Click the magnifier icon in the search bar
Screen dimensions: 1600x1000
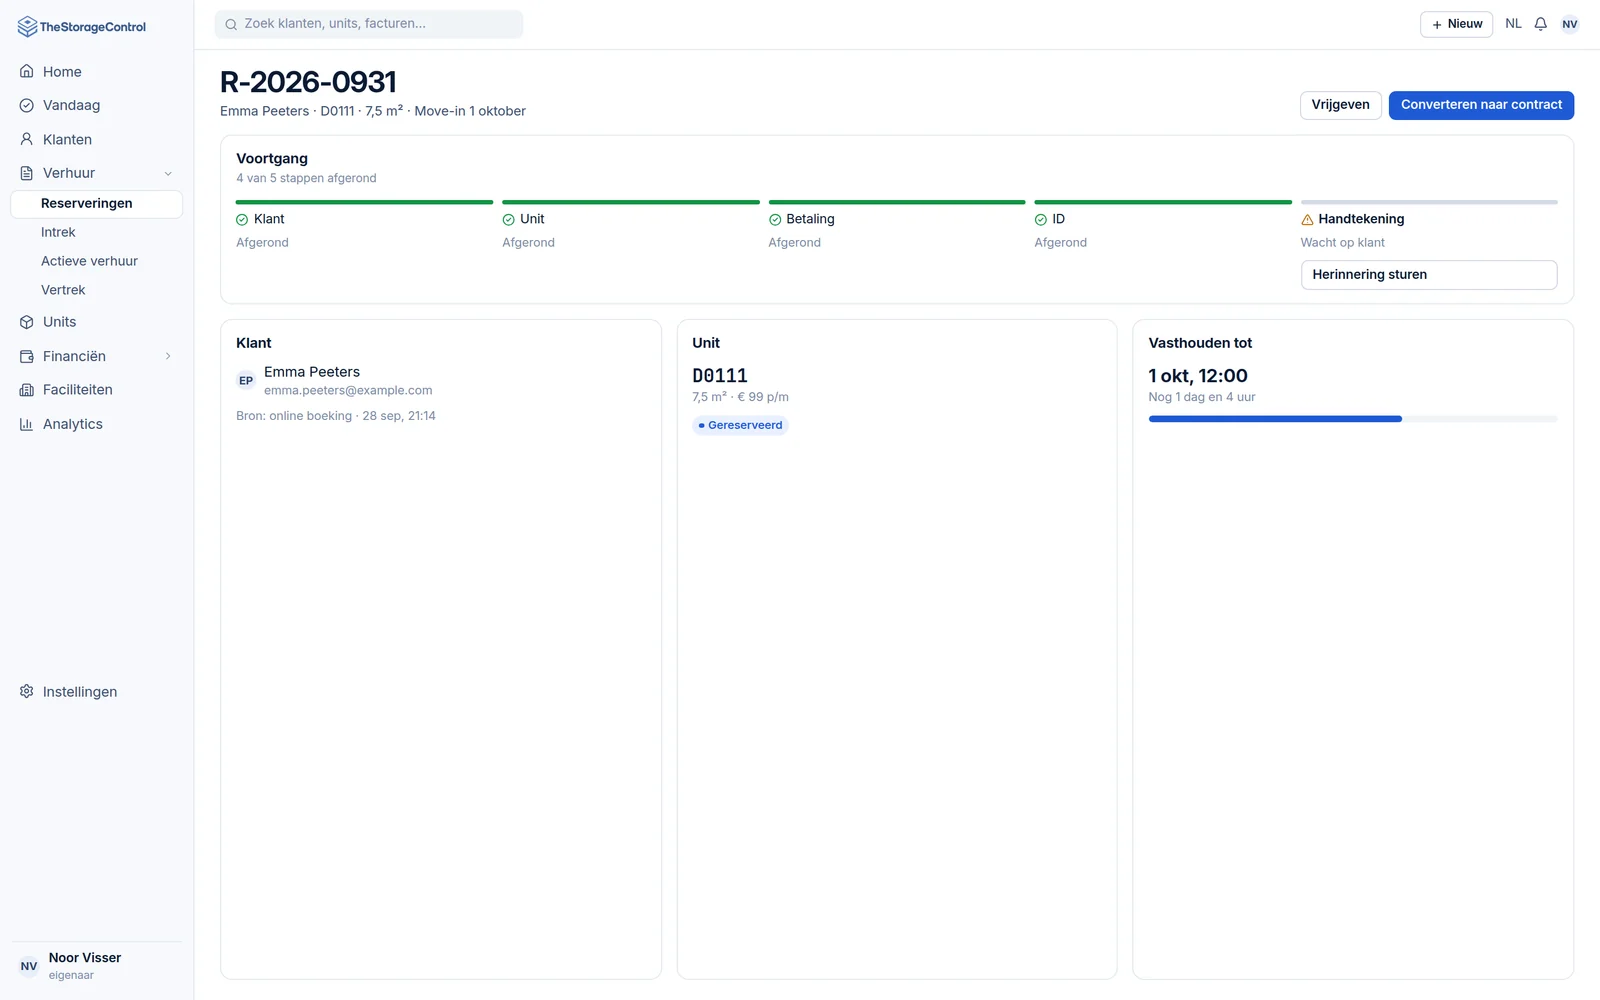pyautogui.click(x=231, y=24)
